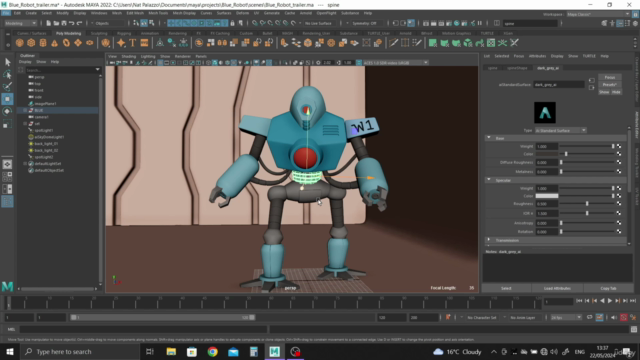Click the Maya home logo icon
Viewport: 640px width, 360px height.
(7, 287)
